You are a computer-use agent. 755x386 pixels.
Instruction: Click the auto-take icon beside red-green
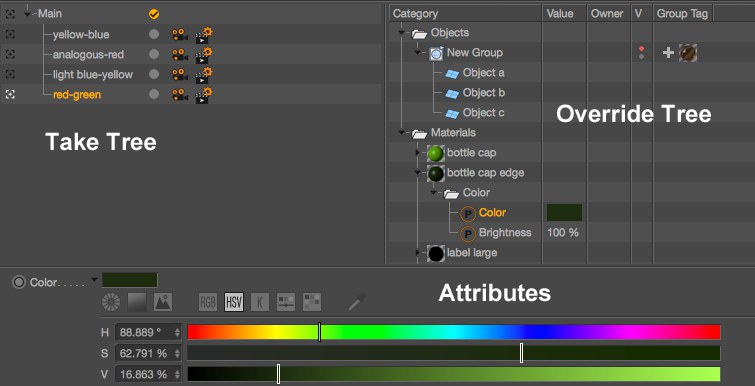(x=10, y=94)
